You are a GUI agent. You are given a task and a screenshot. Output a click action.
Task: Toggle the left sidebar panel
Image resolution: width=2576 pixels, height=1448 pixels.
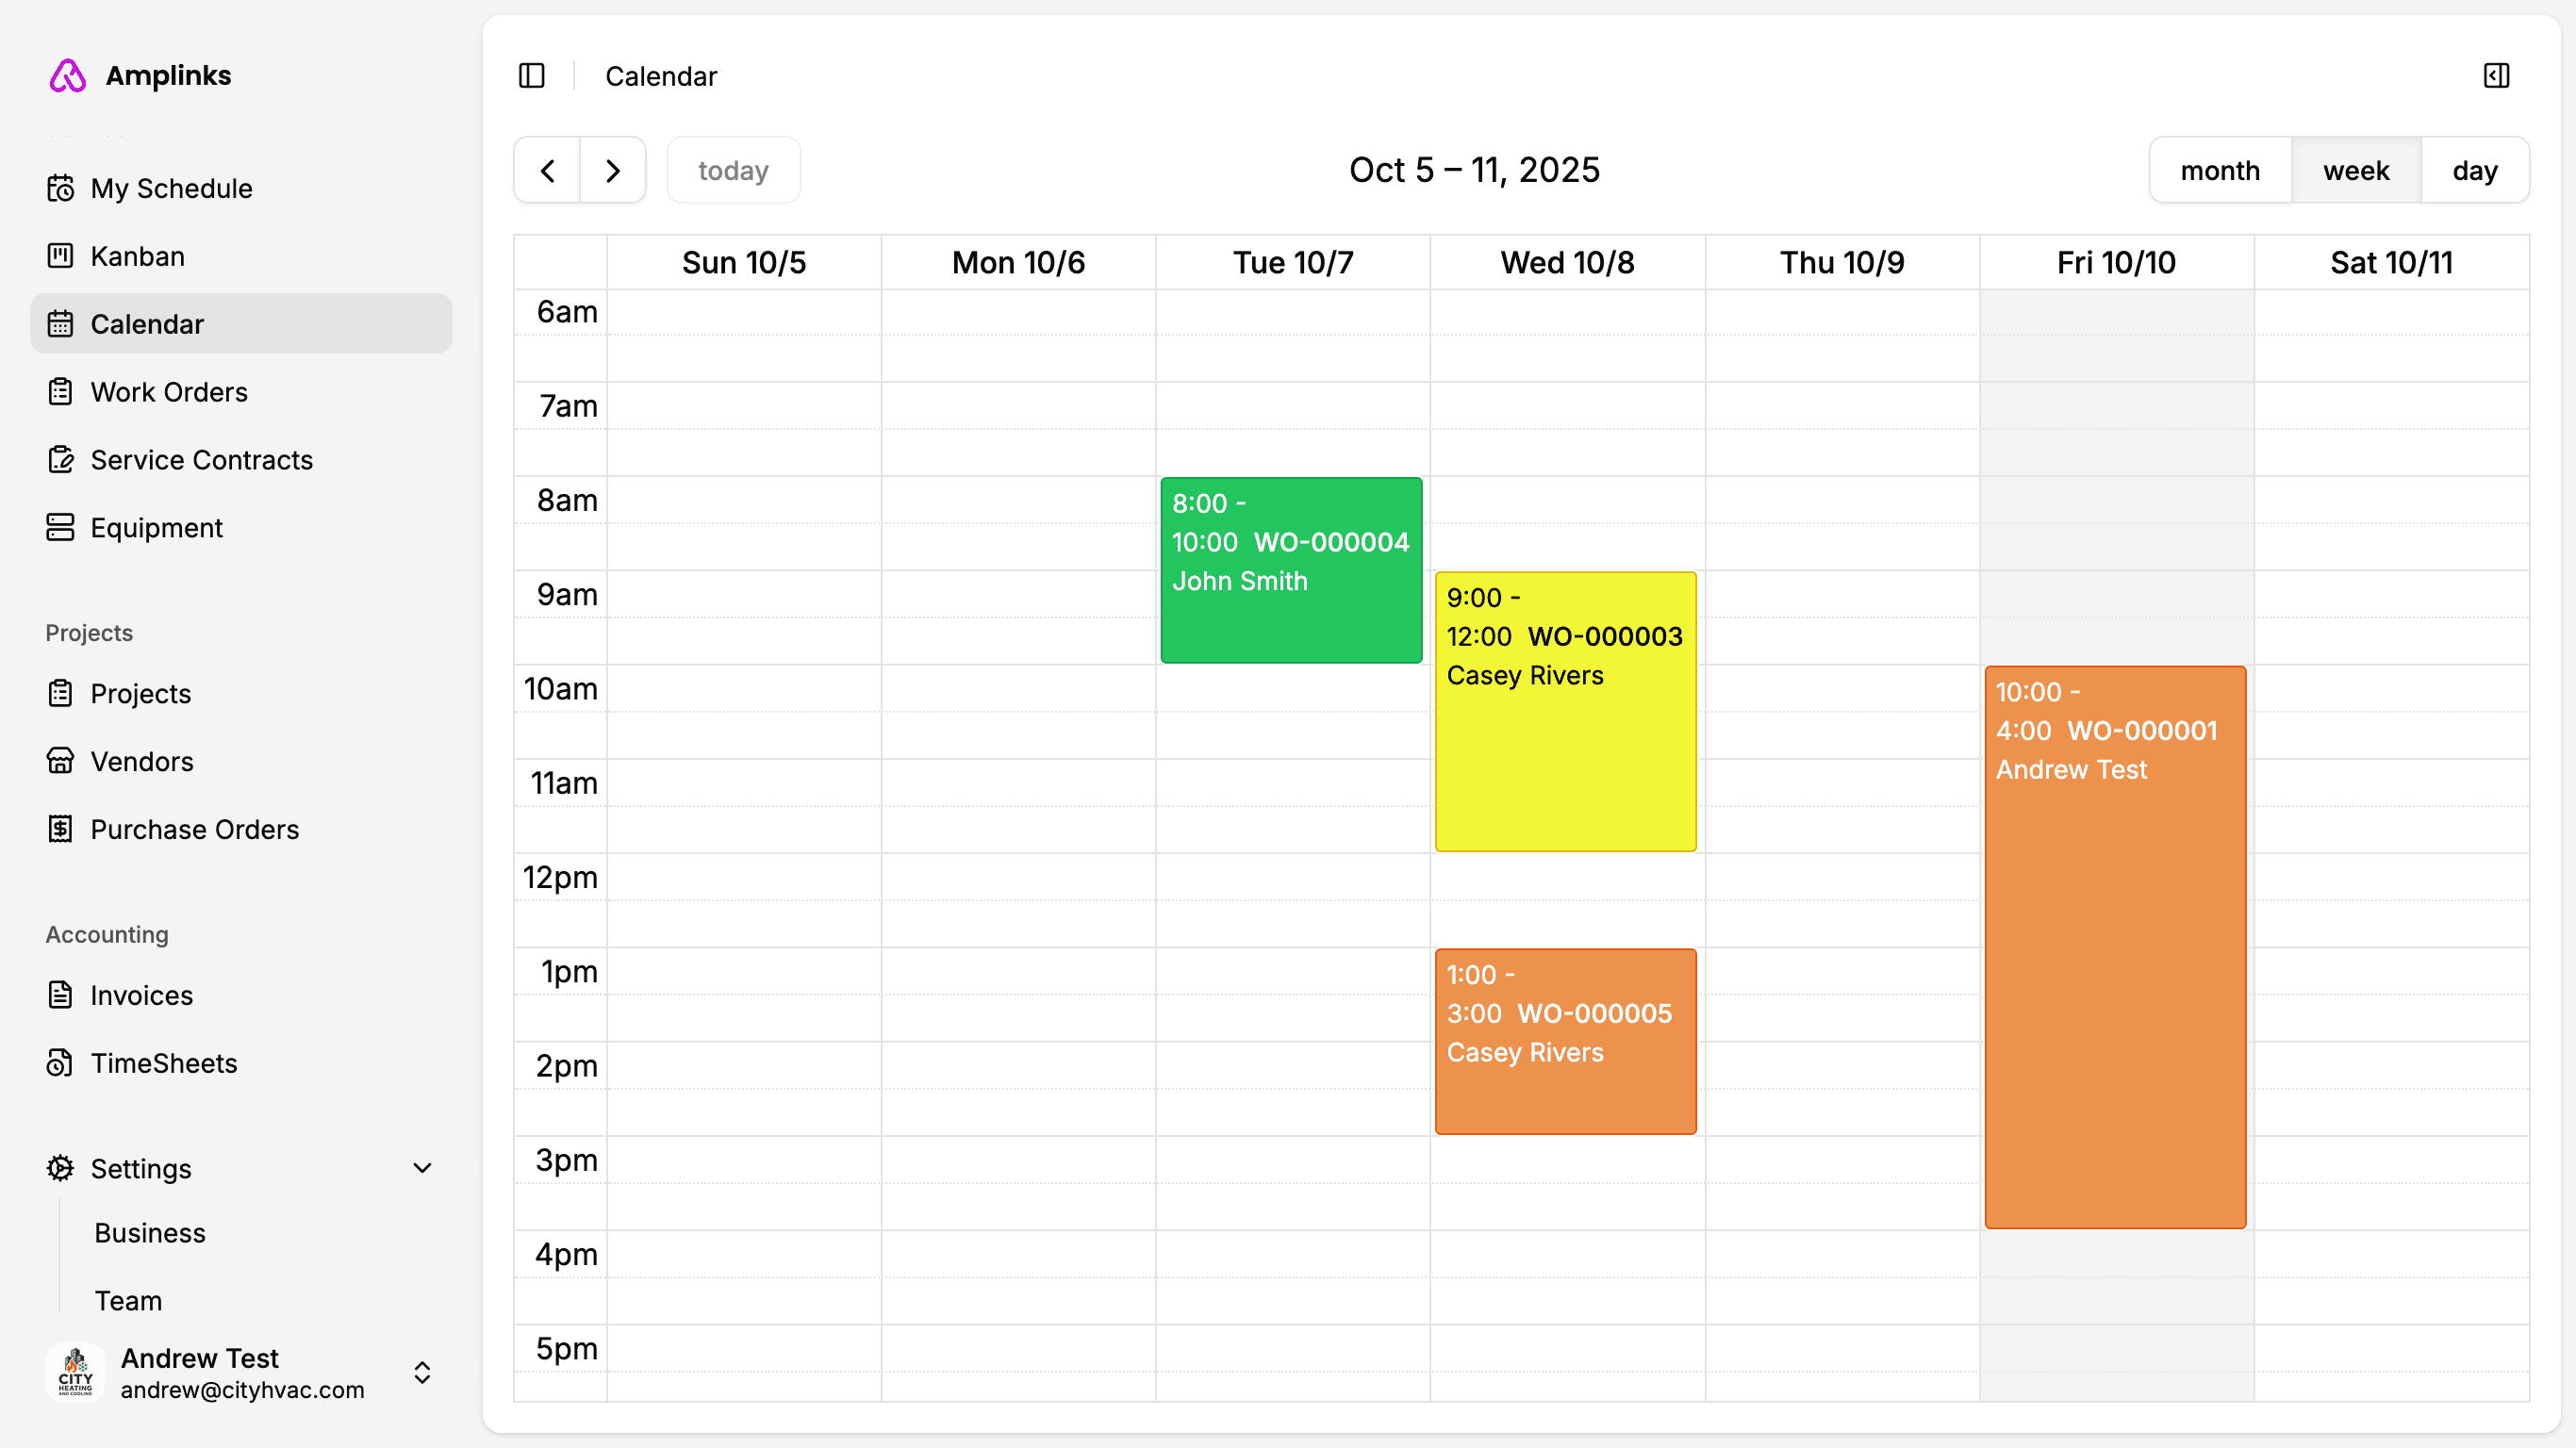coord(532,76)
